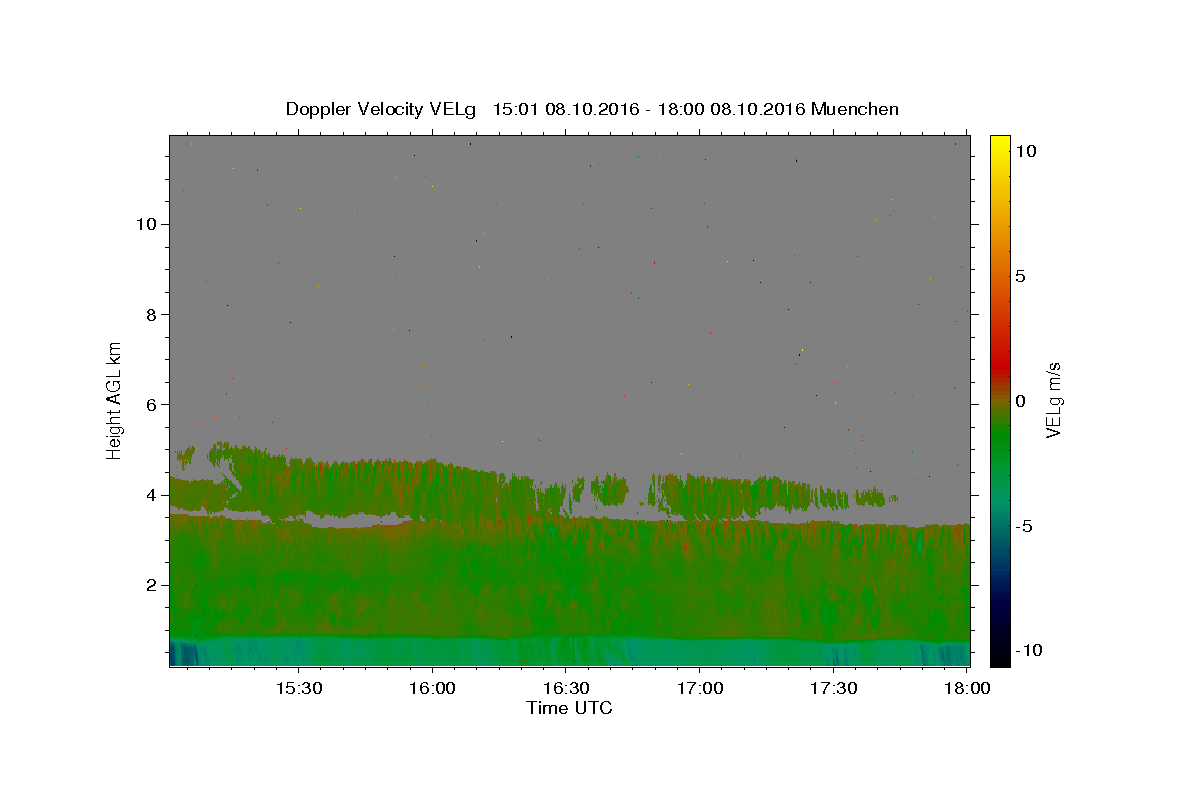Image resolution: width=1200 pixels, height=800 pixels.
Task: Click the Muenchen station name in title
Action: [855, 109]
